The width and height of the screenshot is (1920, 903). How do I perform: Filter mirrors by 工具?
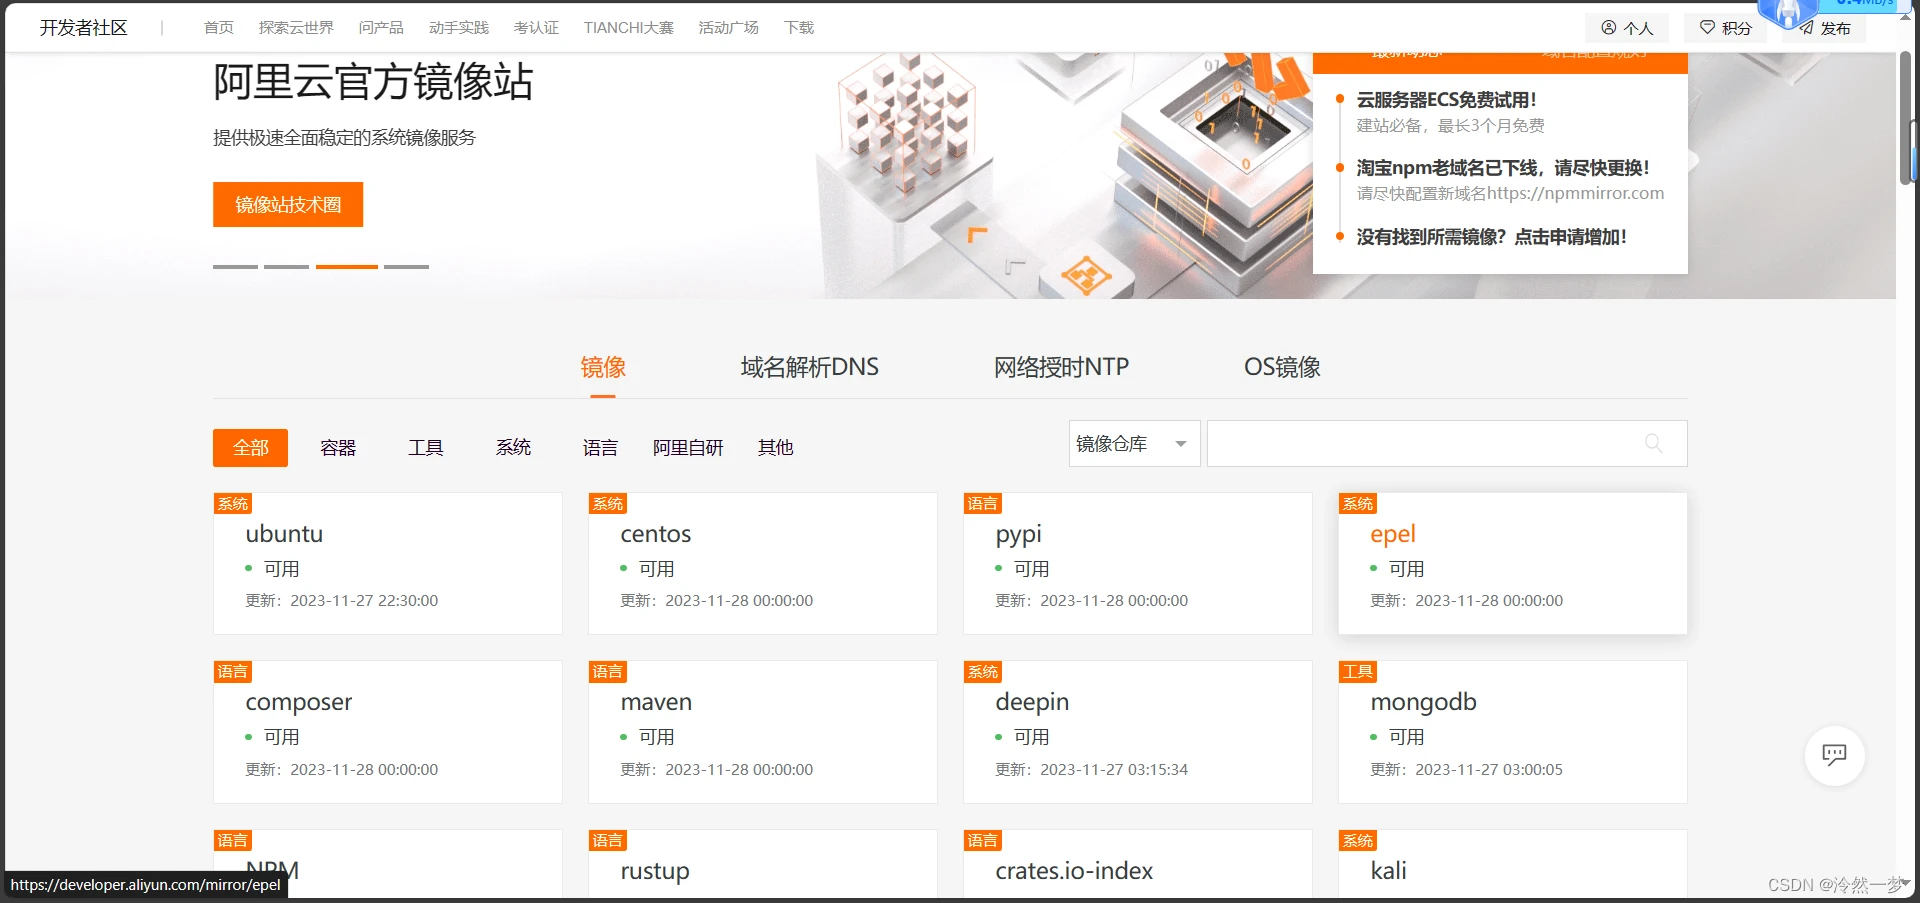click(425, 448)
